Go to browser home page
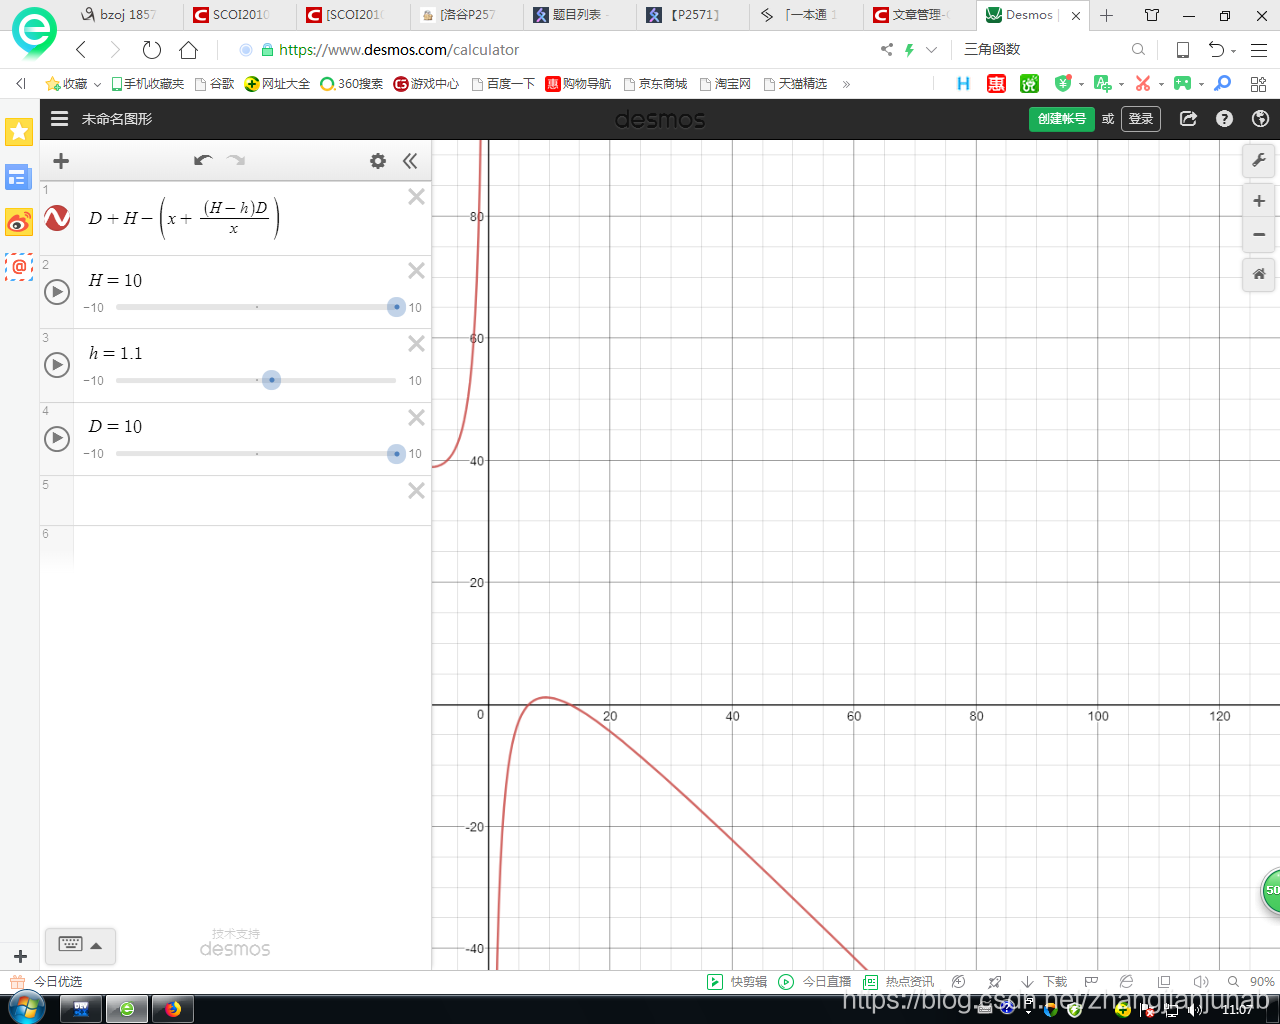This screenshot has width=1280, height=1024. 188,50
